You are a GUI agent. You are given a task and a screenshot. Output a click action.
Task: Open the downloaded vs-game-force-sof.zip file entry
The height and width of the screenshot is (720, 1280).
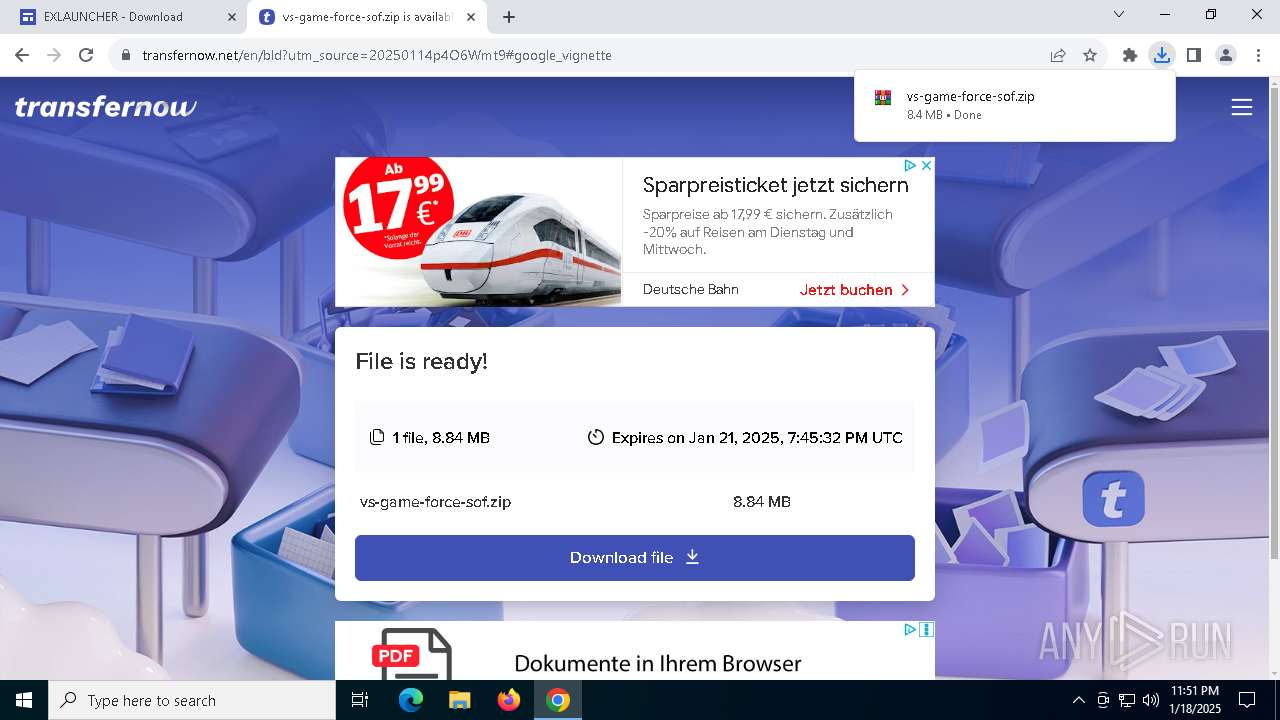click(1015, 105)
